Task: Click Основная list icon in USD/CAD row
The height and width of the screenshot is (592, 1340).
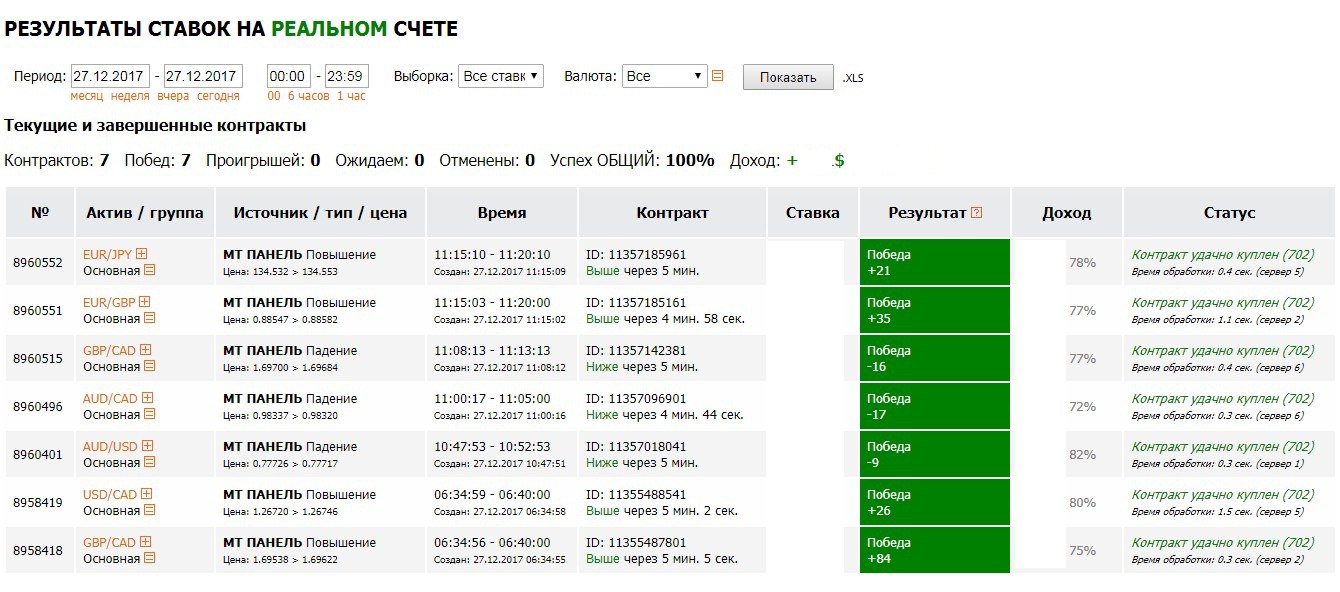Action: coord(150,510)
